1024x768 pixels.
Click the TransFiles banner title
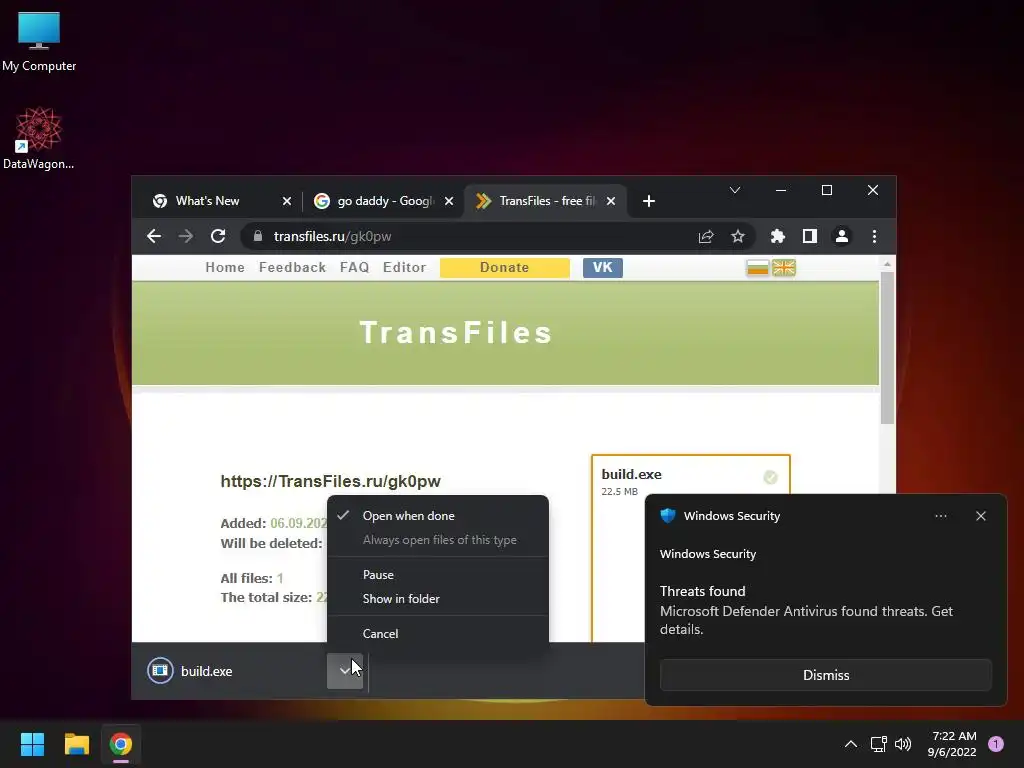(456, 332)
